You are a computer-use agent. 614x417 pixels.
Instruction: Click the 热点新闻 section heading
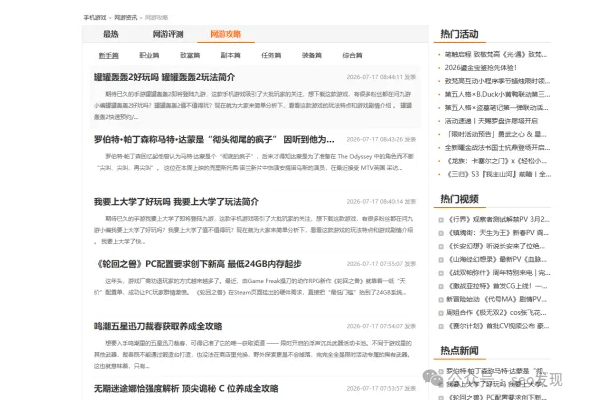click(459, 350)
